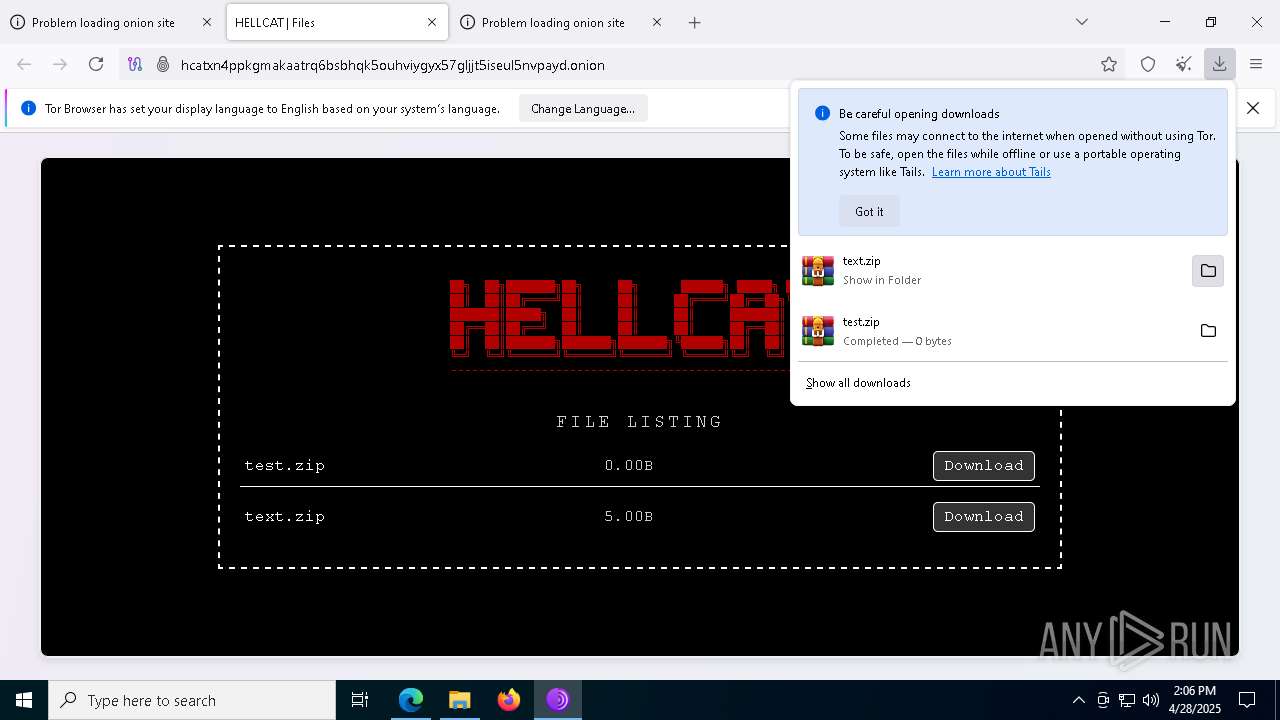Open a new browser tab
1280x720 pixels.
click(695, 22)
